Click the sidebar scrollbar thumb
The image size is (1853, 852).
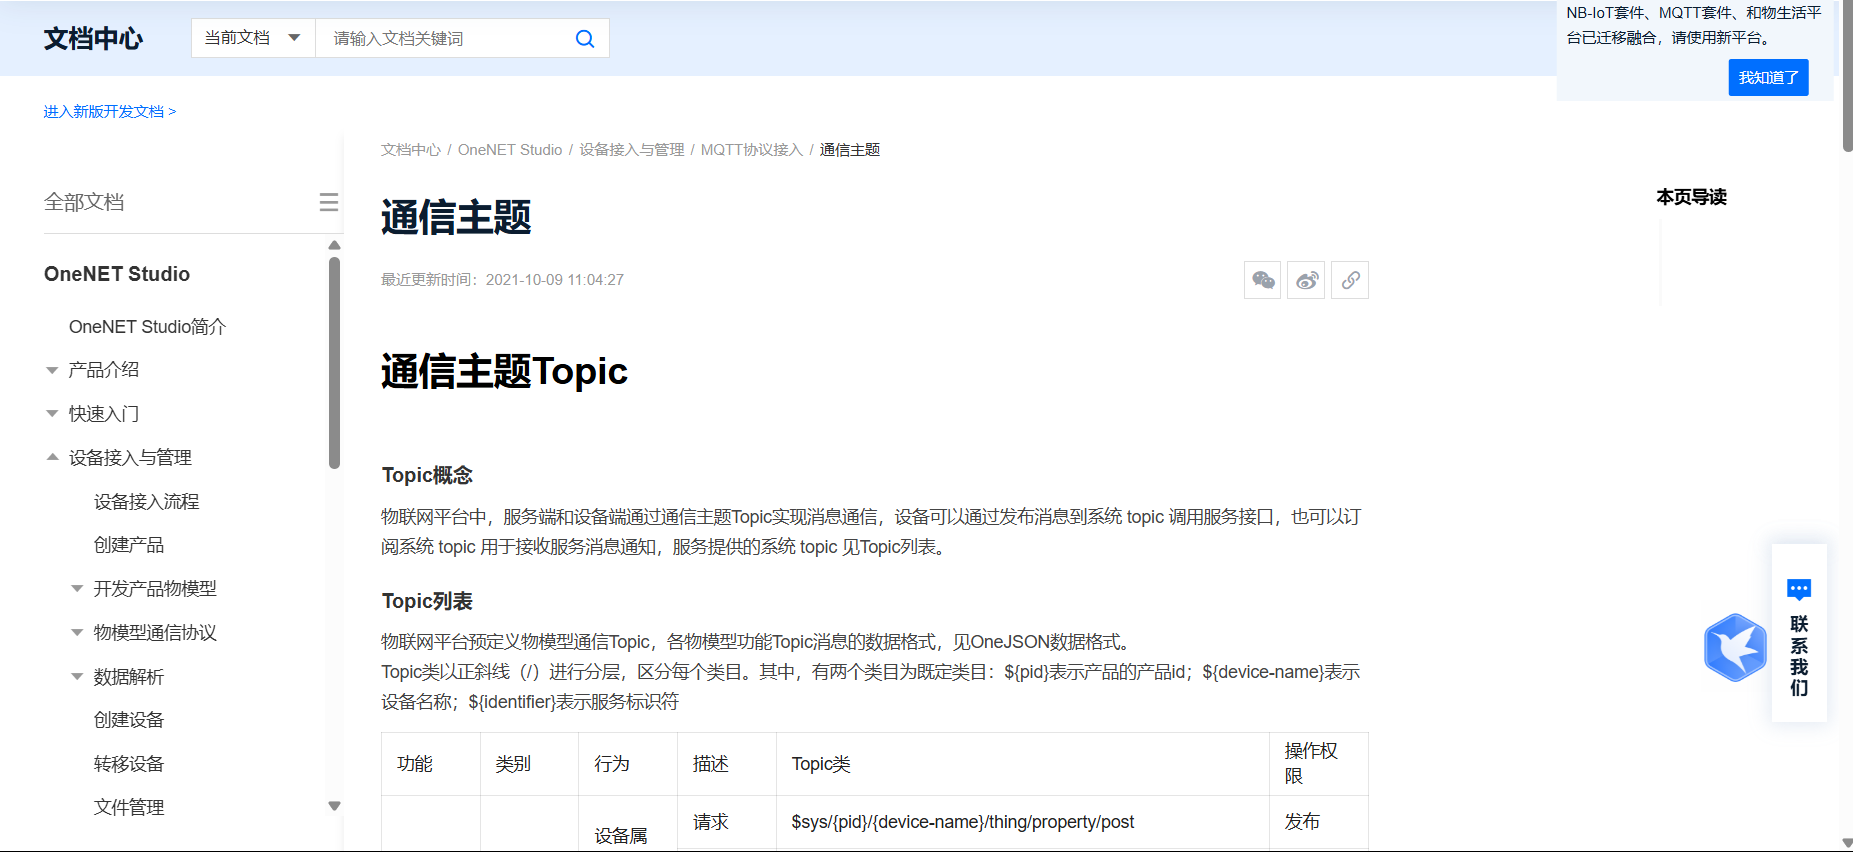334,363
